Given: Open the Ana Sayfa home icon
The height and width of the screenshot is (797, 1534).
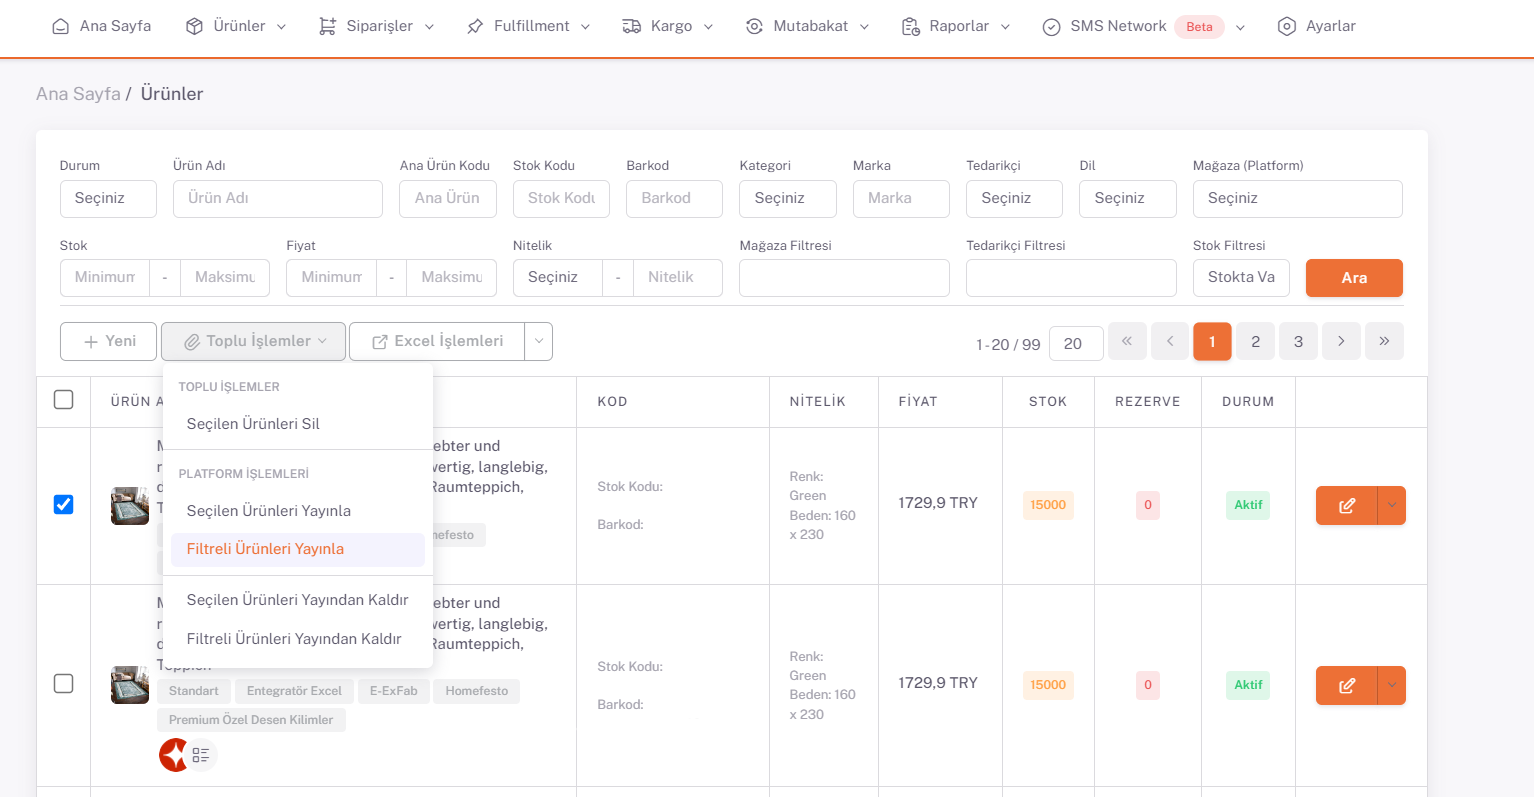Looking at the screenshot, I should (61, 27).
